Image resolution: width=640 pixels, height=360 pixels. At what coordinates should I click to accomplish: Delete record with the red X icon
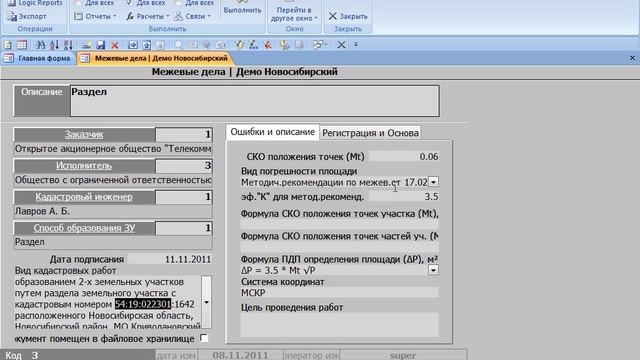click(115, 45)
